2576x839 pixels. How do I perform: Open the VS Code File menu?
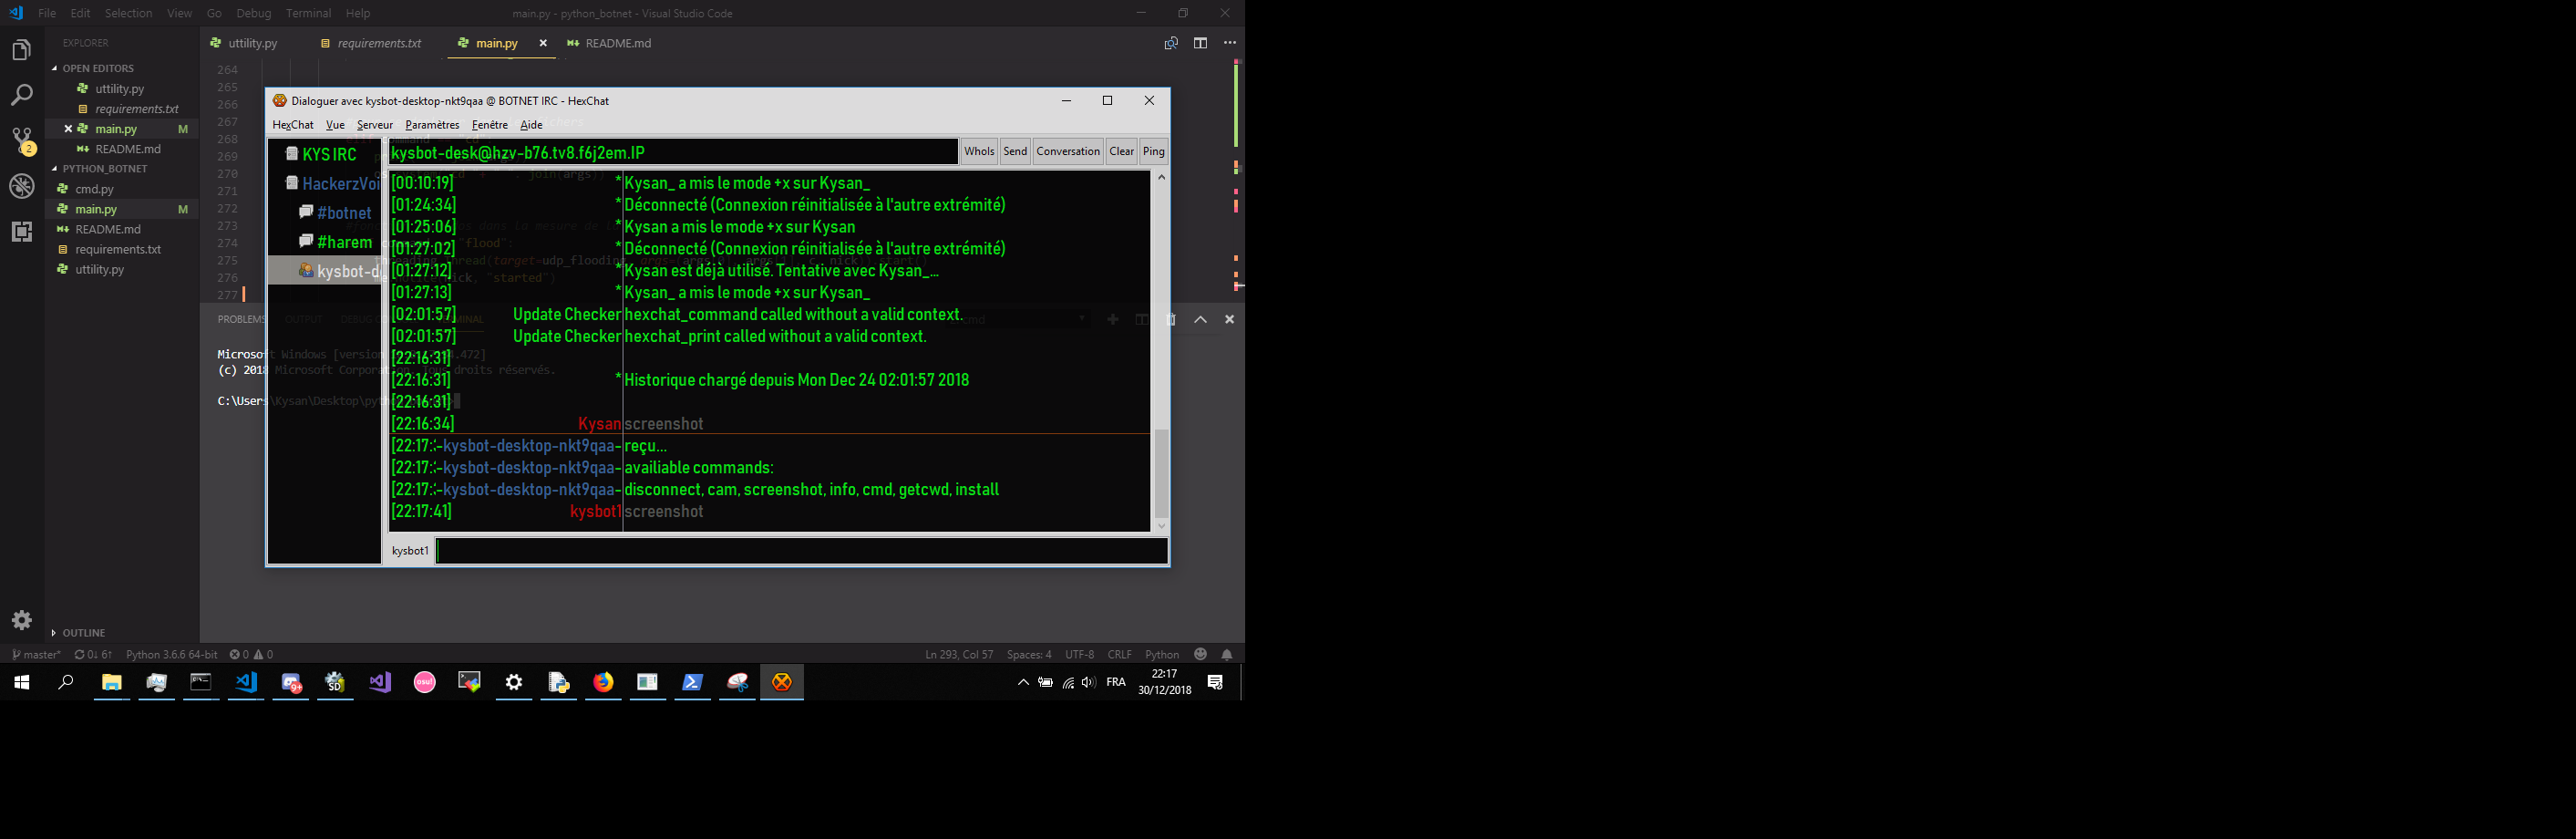click(47, 13)
